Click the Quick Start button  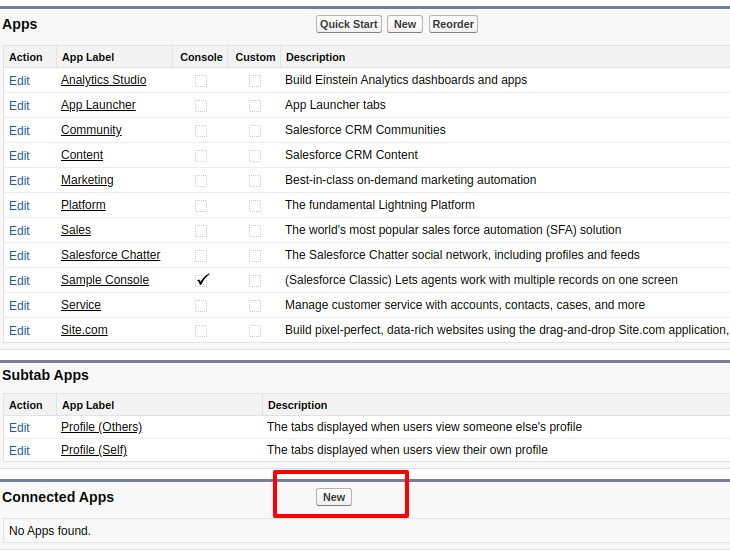349,24
